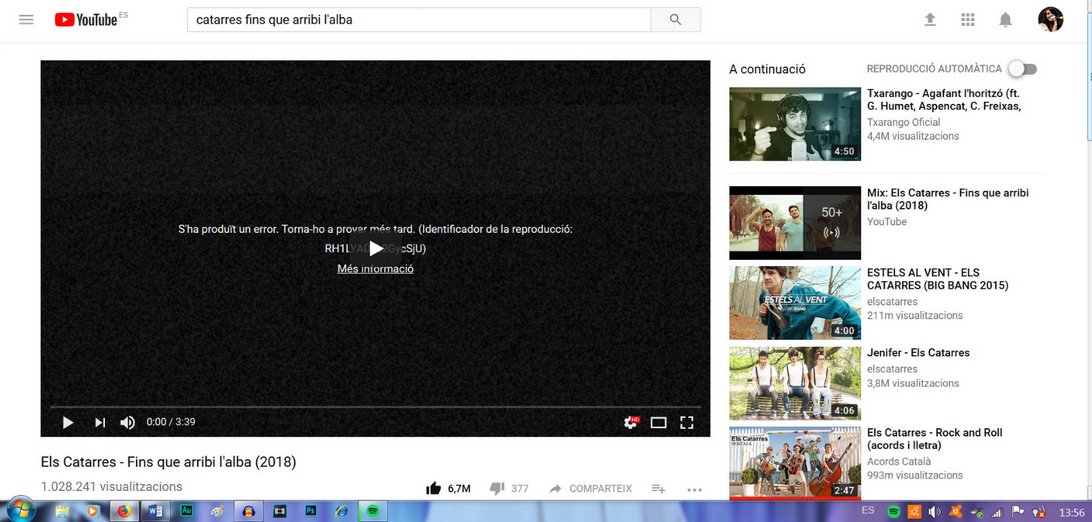Viewport: 1092px width, 522px height.
Task: Toggle Reproducció automàtica switch
Action: (x=1023, y=69)
